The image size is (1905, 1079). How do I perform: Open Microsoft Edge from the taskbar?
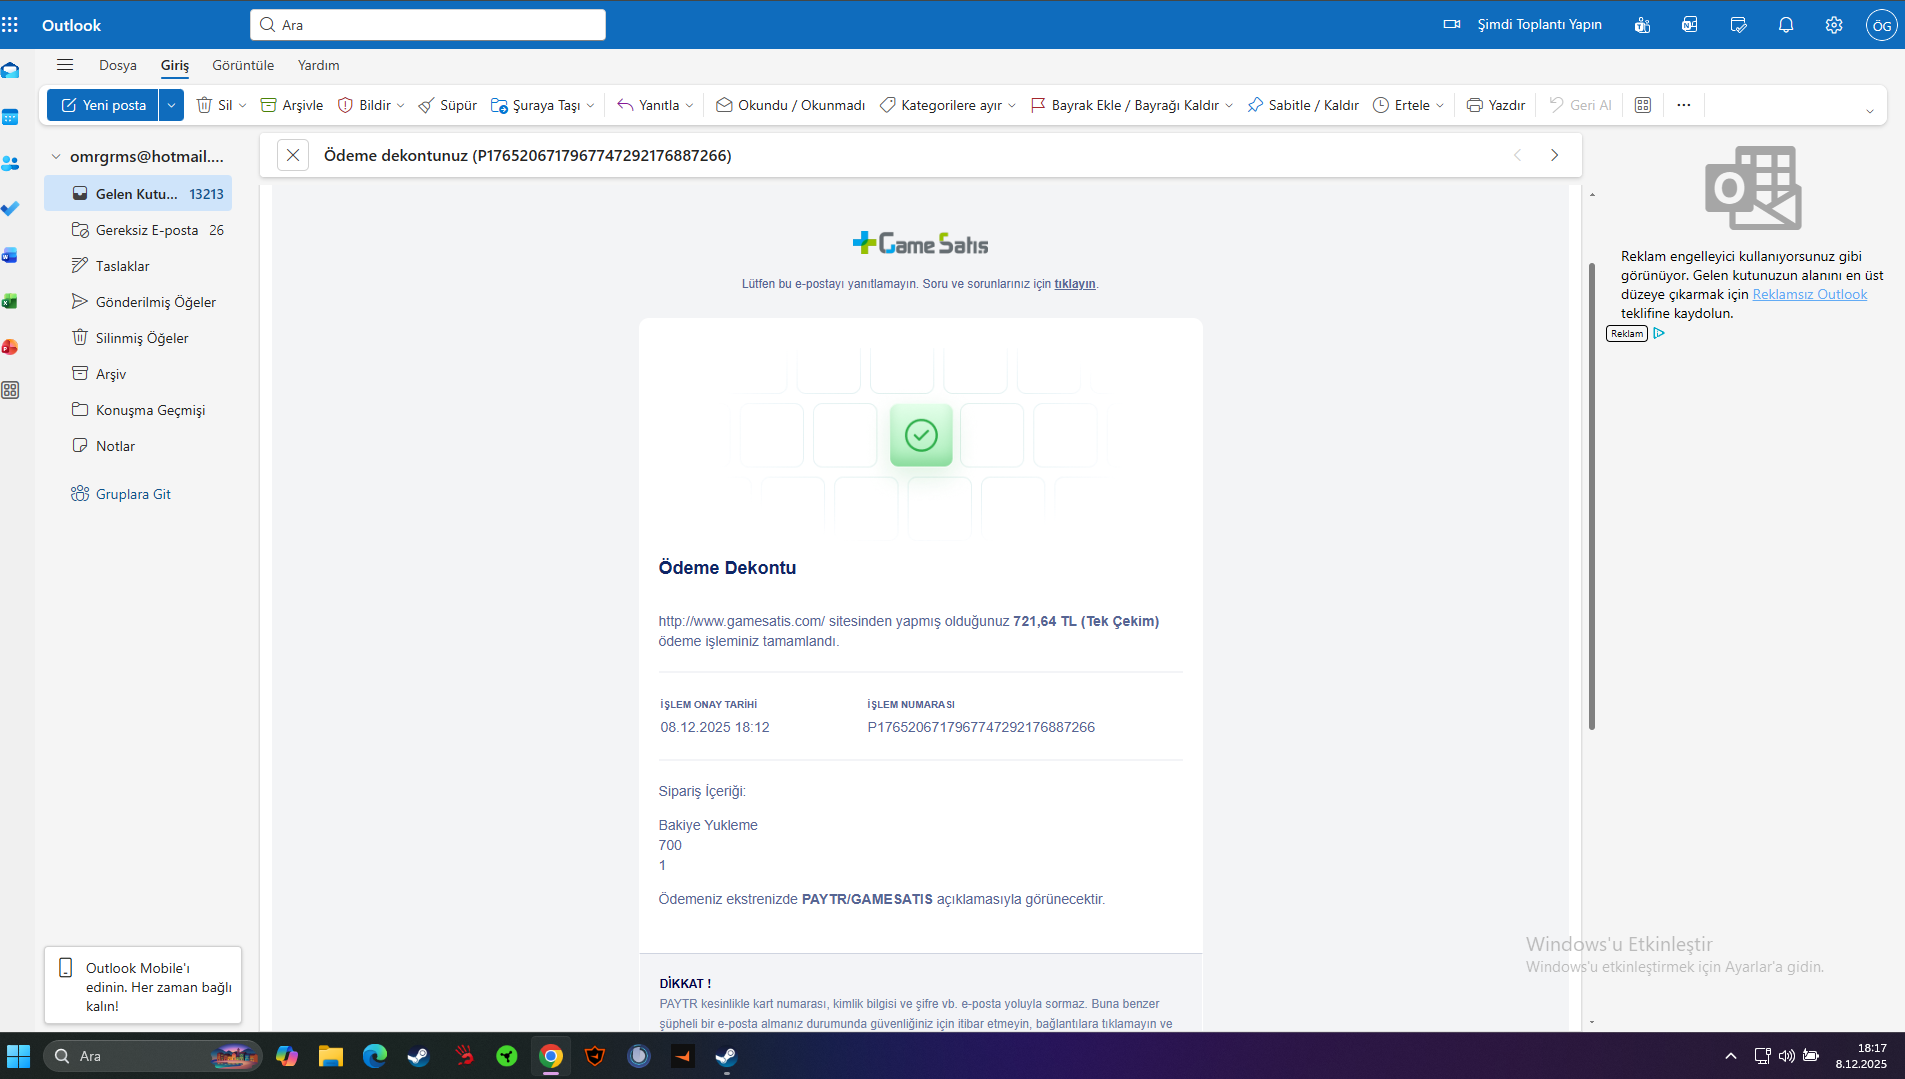[375, 1056]
